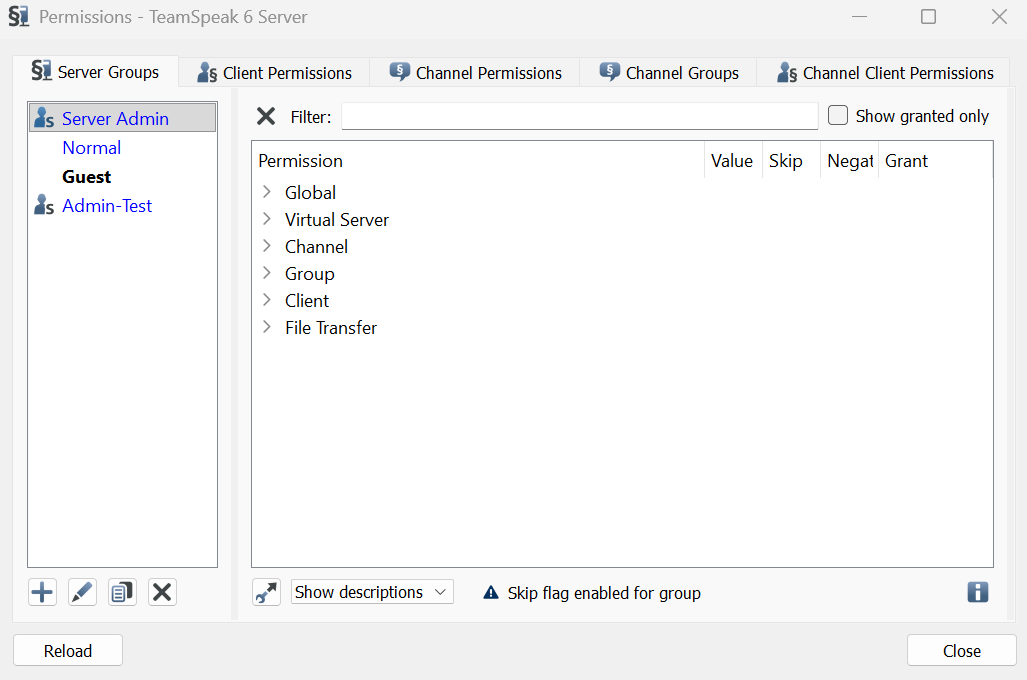This screenshot has width=1027, height=680.
Task: Click the copy server group icon
Action: [122, 592]
